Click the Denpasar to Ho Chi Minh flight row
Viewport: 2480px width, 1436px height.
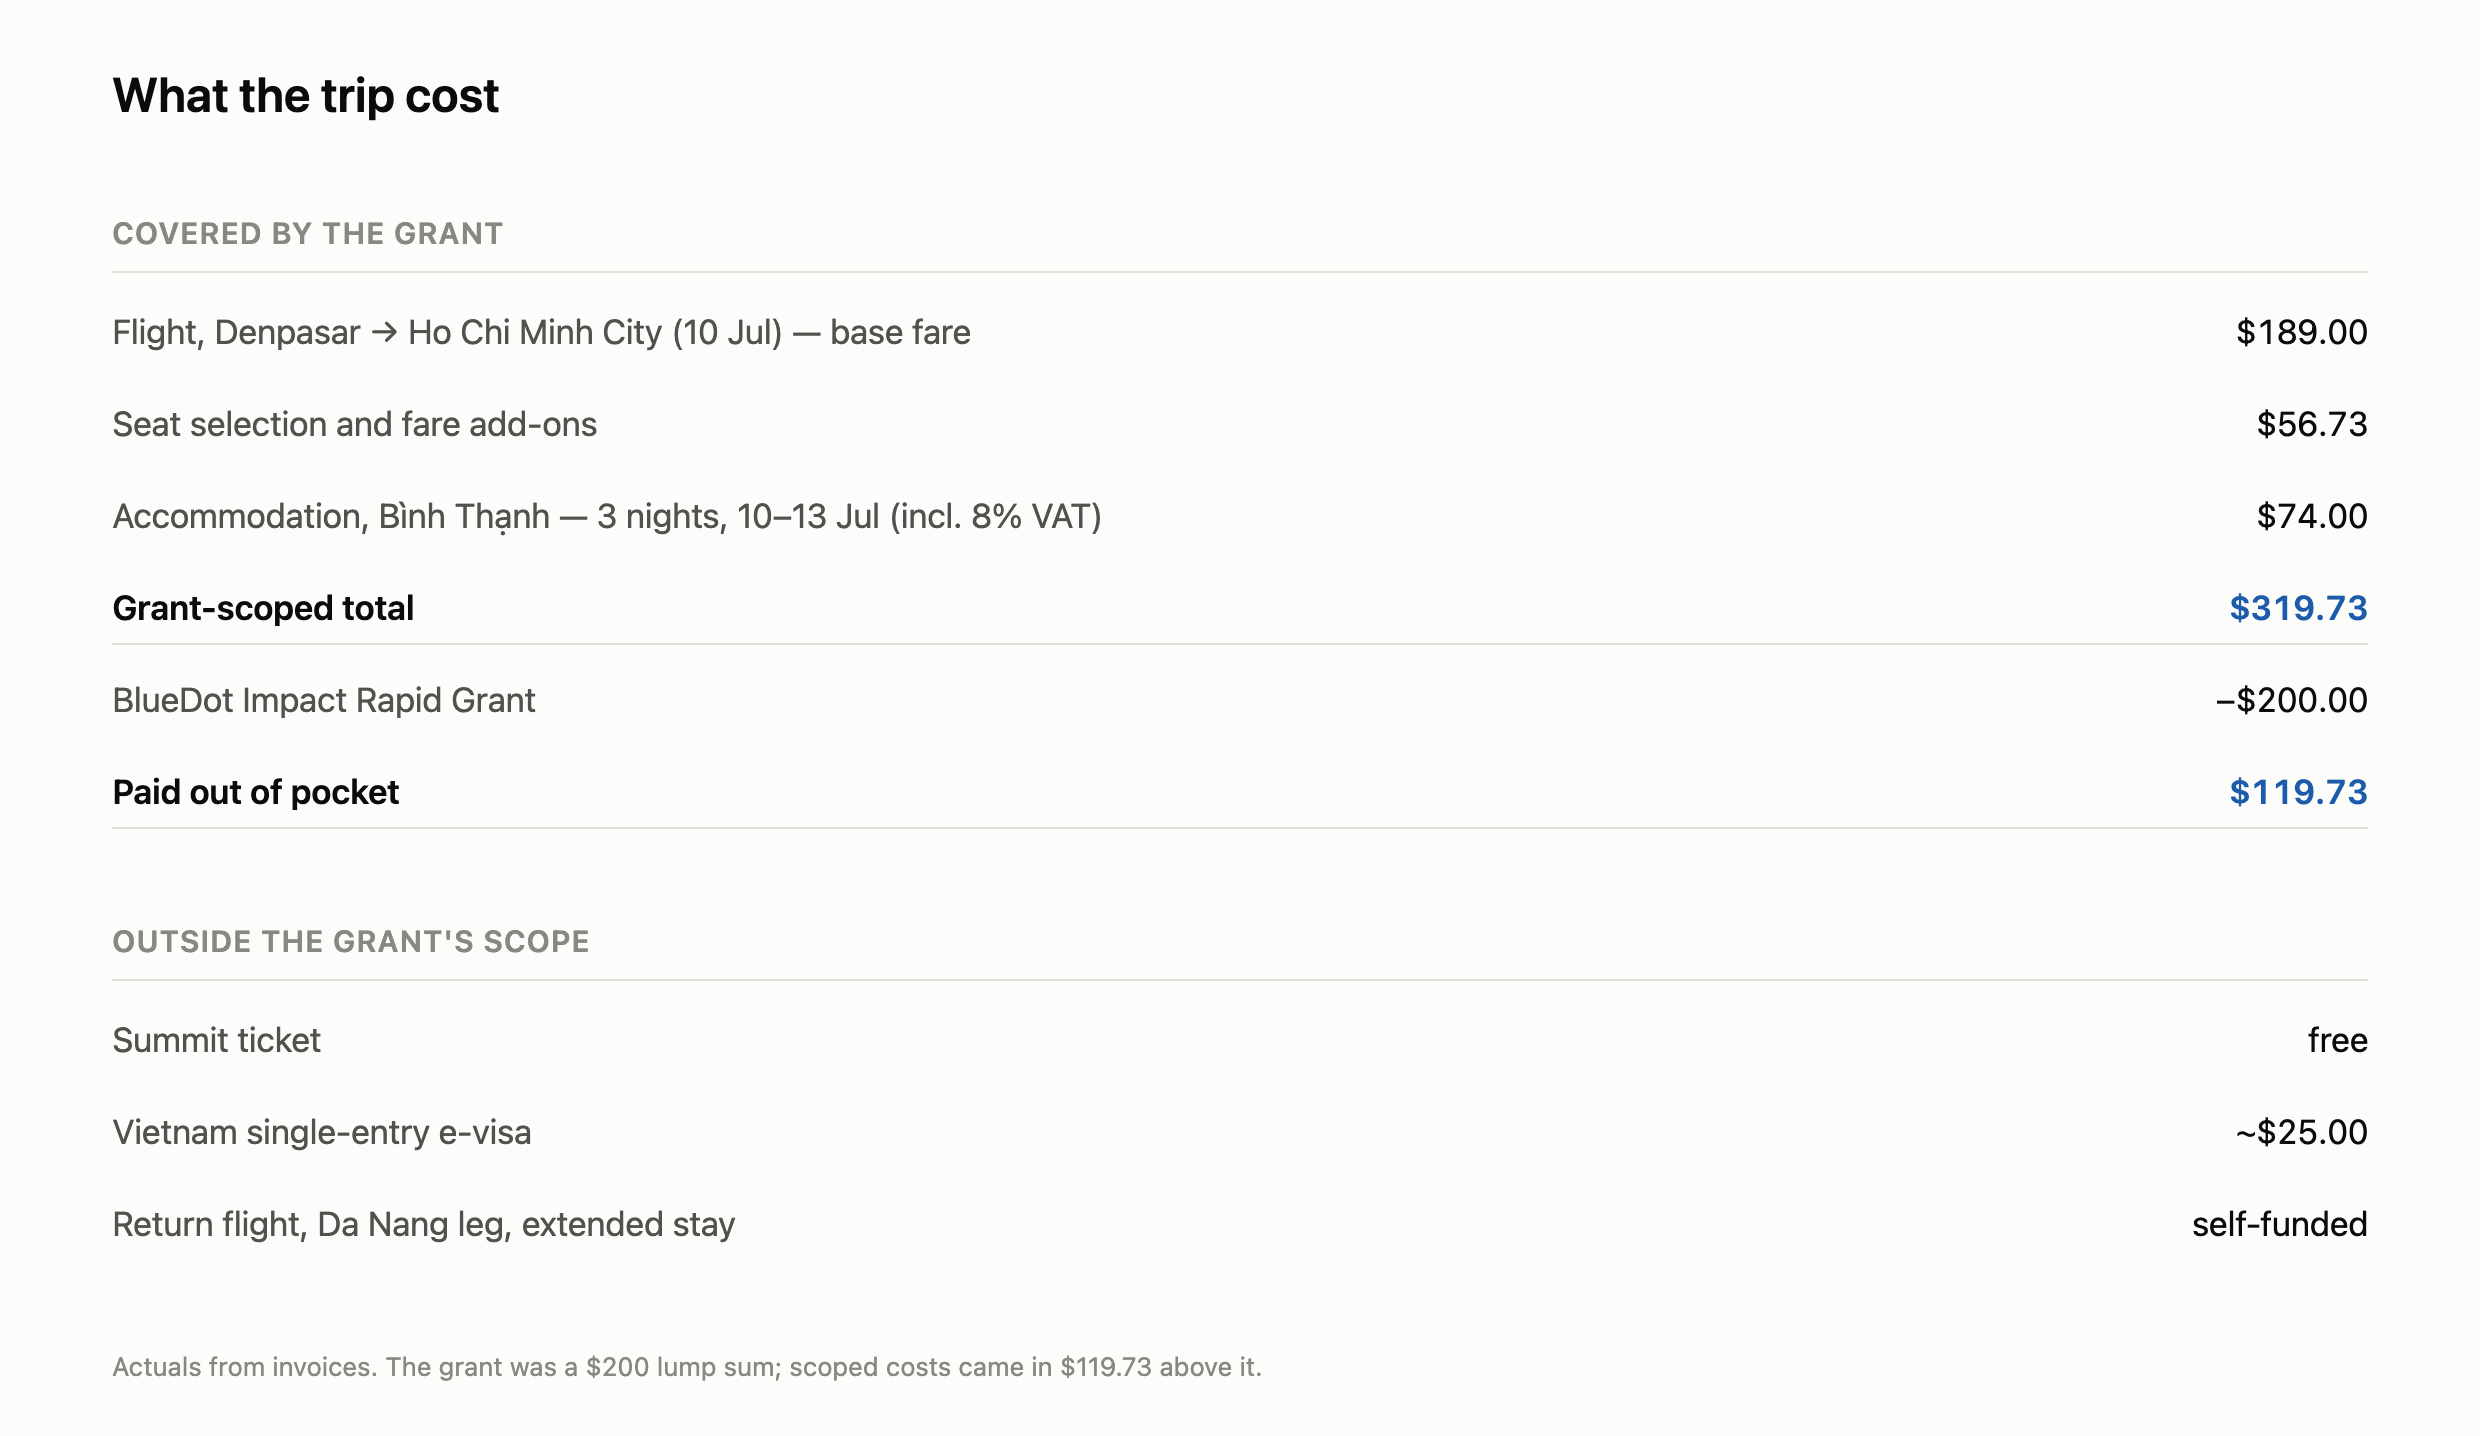1240,332
